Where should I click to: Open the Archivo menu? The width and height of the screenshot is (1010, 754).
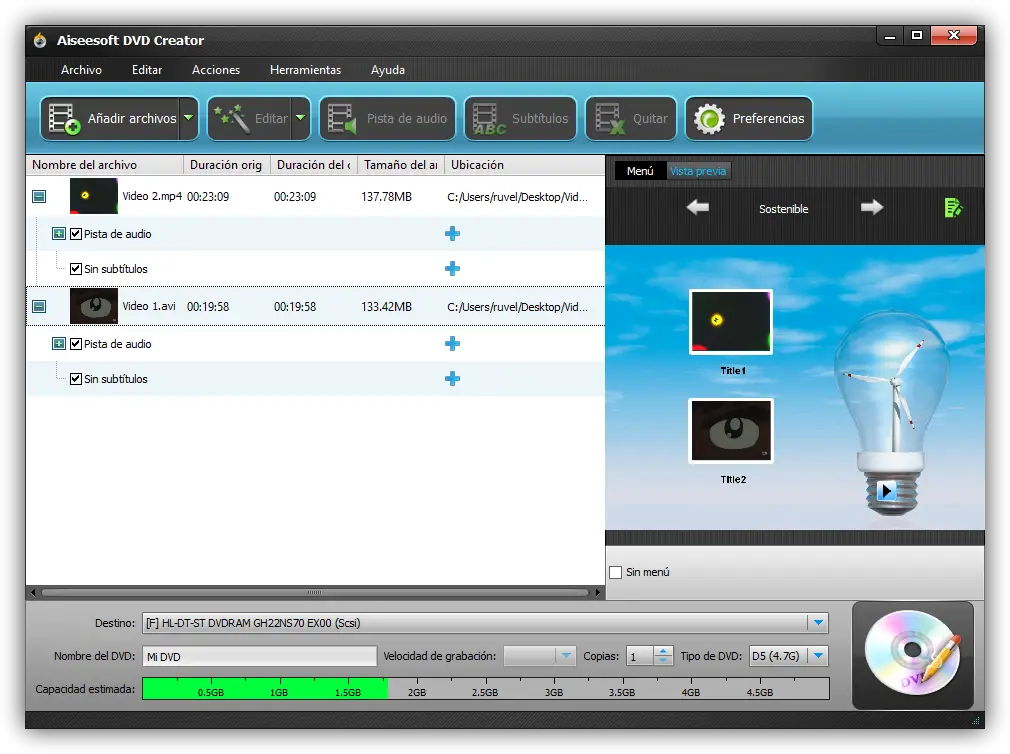click(81, 70)
